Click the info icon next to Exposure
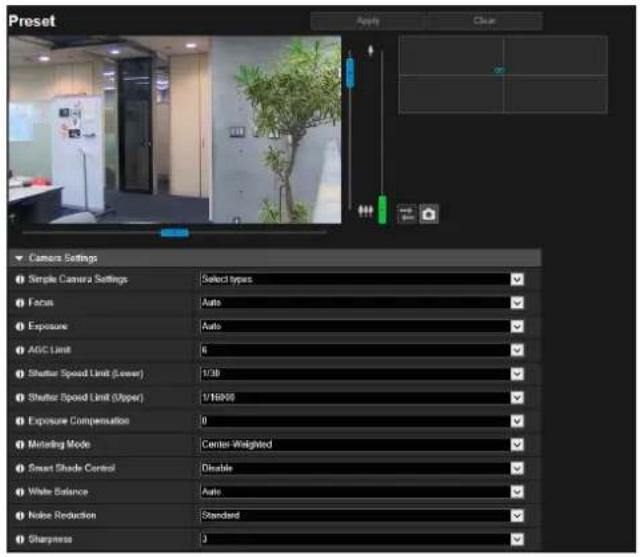This screenshot has width=640, height=557. (x=20, y=326)
